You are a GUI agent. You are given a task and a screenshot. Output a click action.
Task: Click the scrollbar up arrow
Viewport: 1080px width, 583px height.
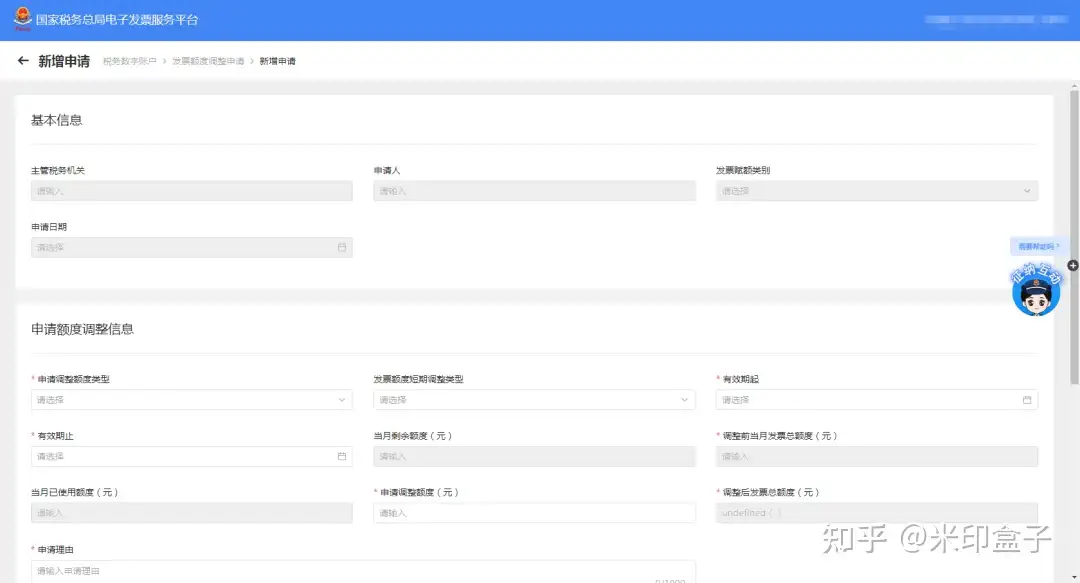pyautogui.click(x=1074, y=86)
